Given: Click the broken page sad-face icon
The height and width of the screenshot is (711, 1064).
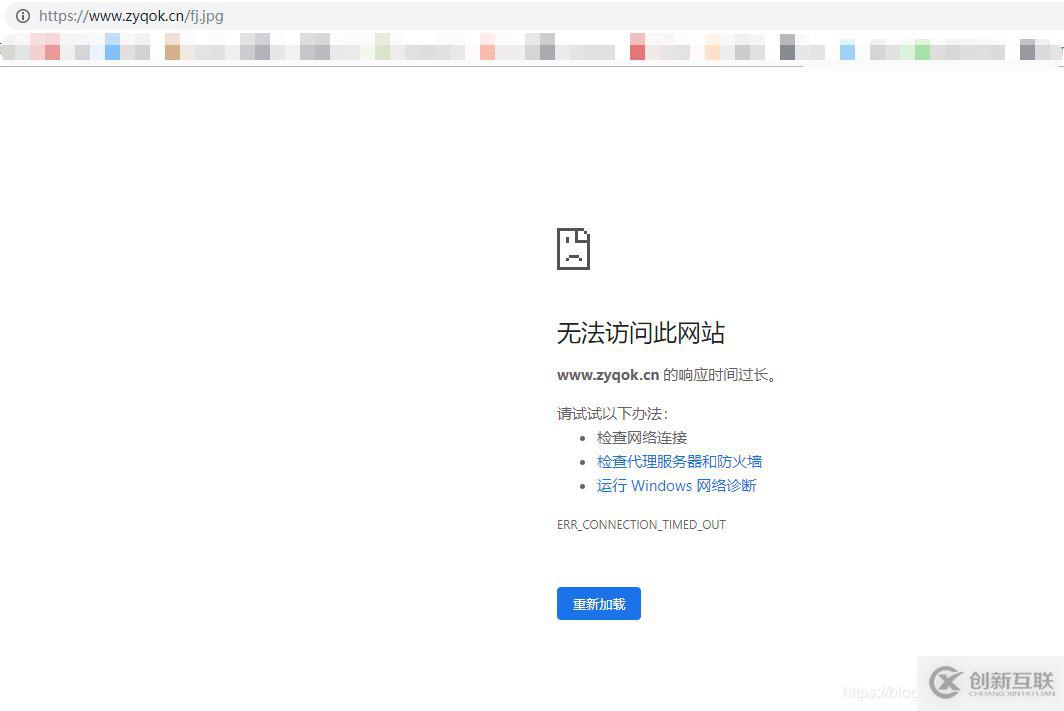Looking at the screenshot, I should tap(573, 248).
